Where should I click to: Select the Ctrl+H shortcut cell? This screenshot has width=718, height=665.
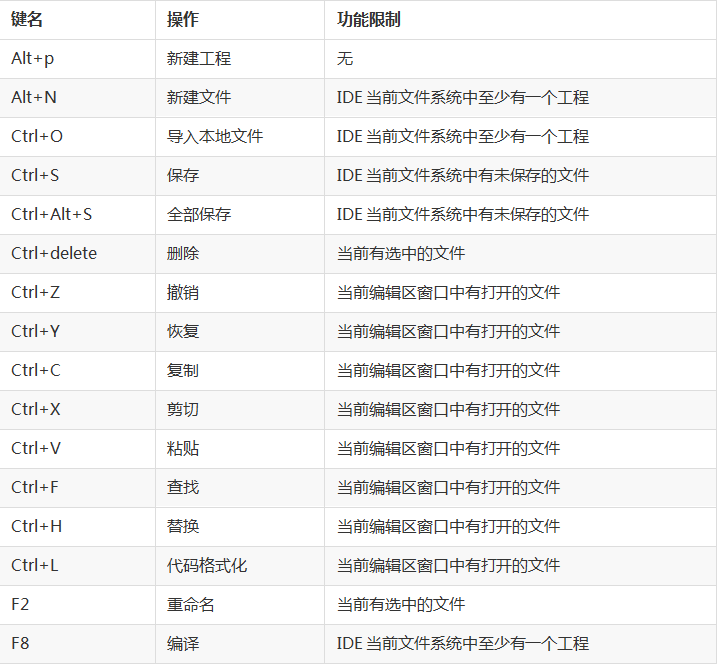click(x=77, y=526)
